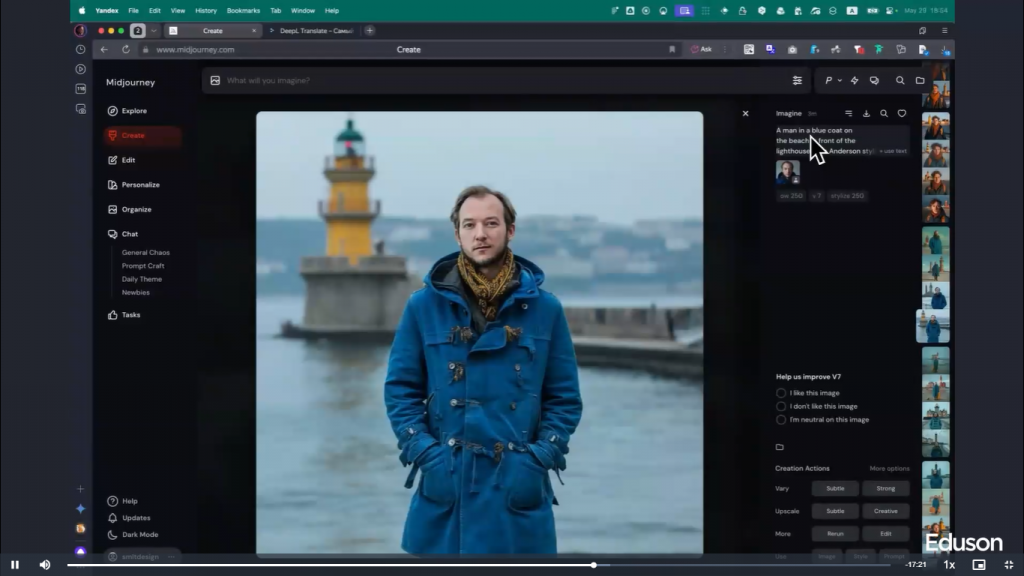Screen dimensions: 1024x576
Task: Click the reference portrait thumbnail under the prompt
Action: pyautogui.click(x=788, y=172)
